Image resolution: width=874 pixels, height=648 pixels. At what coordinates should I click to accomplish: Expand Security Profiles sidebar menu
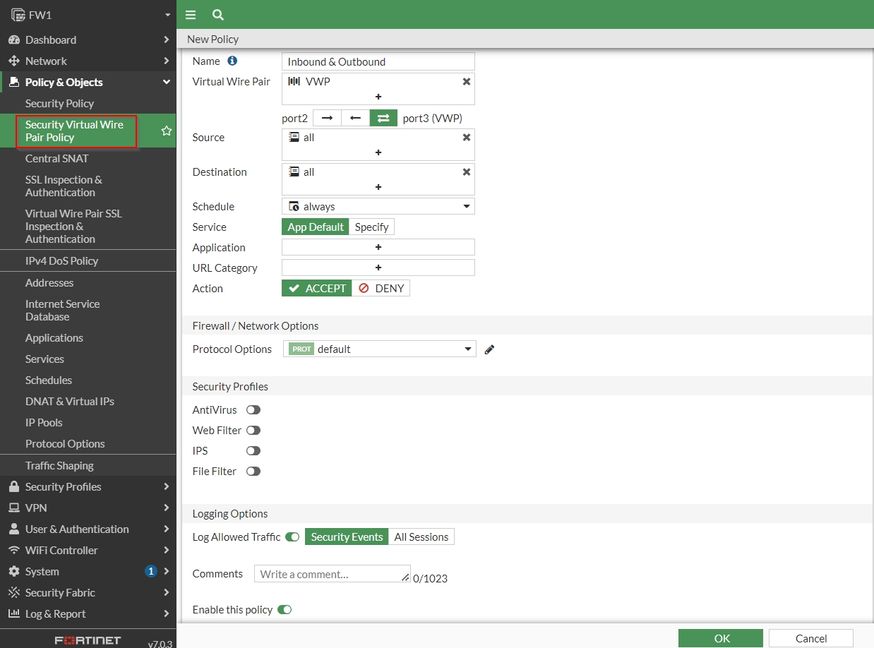tap(88, 486)
